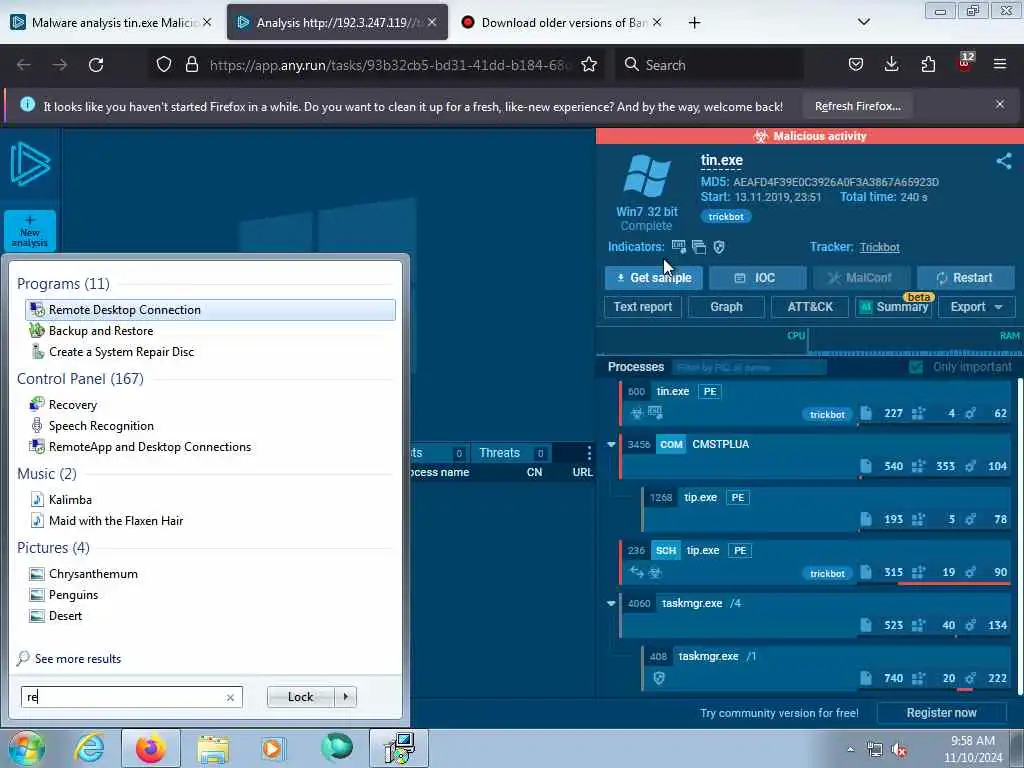The height and width of the screenshot is (768, 1024).
Task: Select the SCH tip.exe process 236
Action: (814, 561)
